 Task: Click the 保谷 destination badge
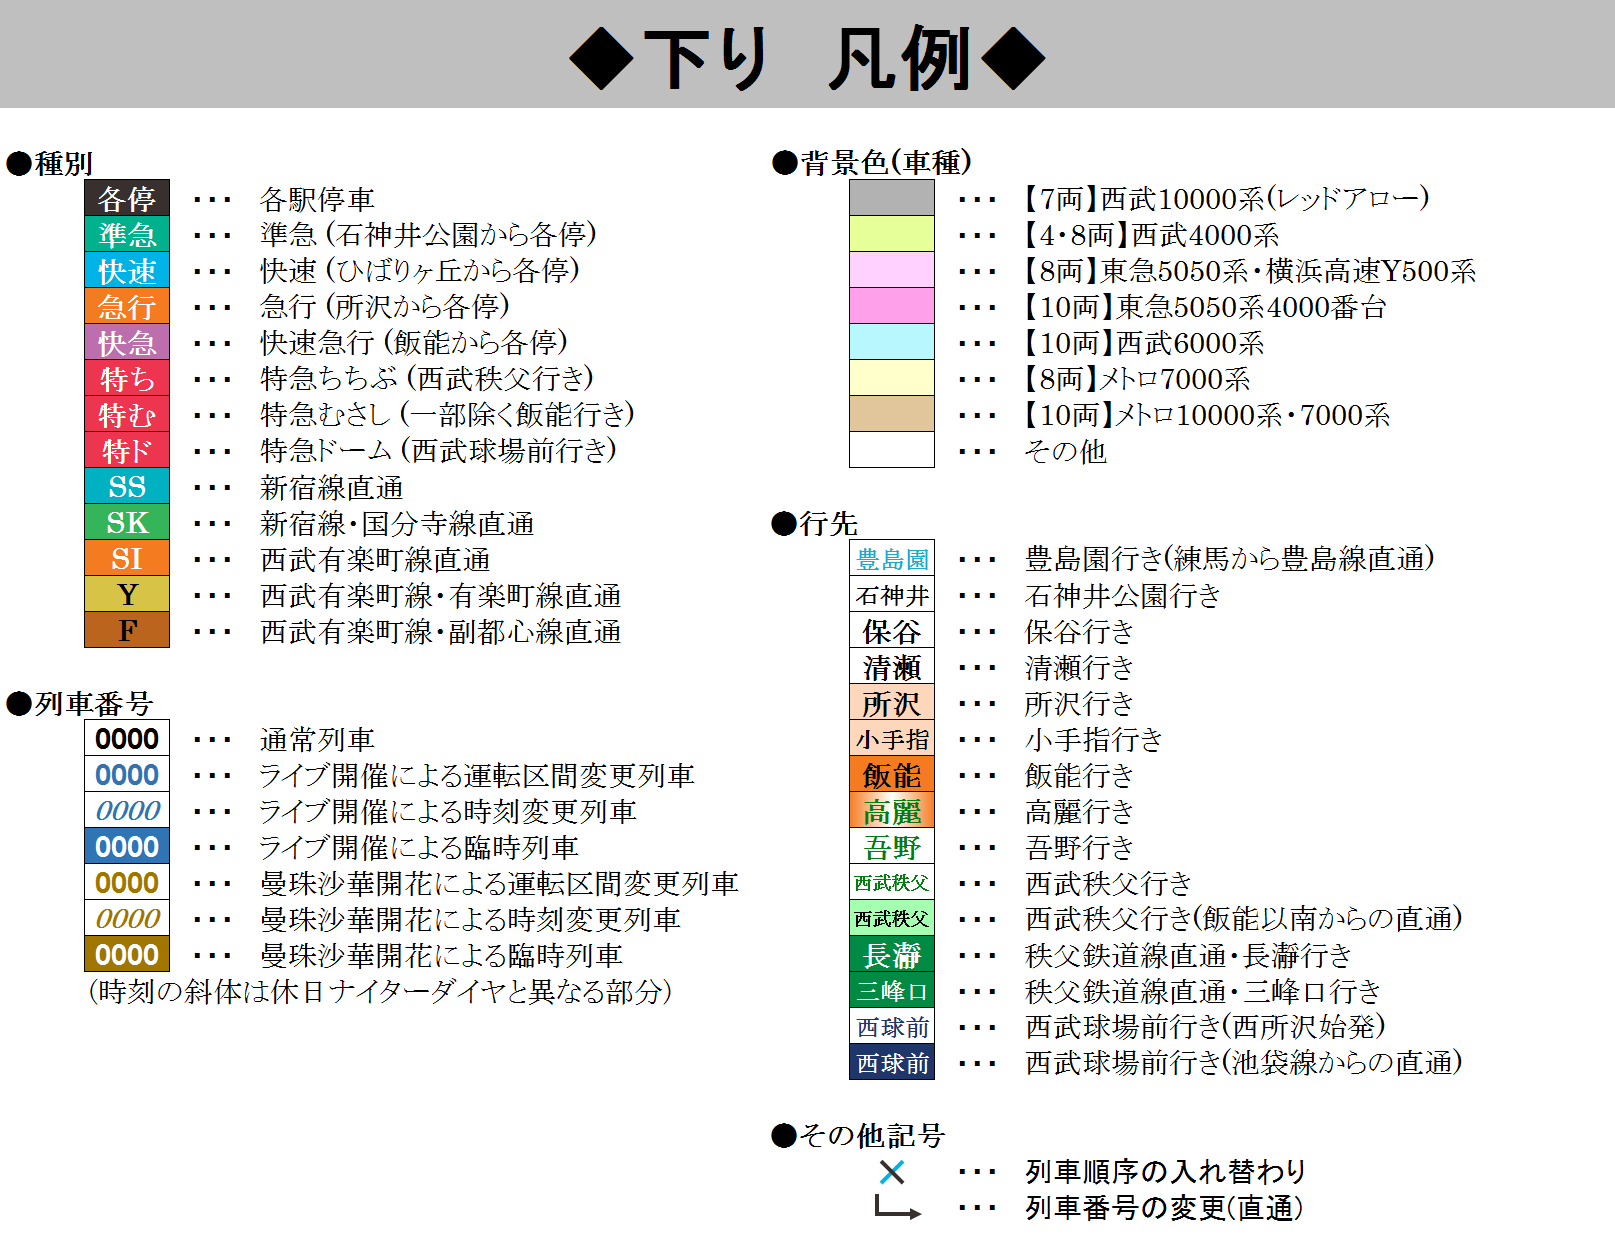pyautogui.click(x=892, y=630)
